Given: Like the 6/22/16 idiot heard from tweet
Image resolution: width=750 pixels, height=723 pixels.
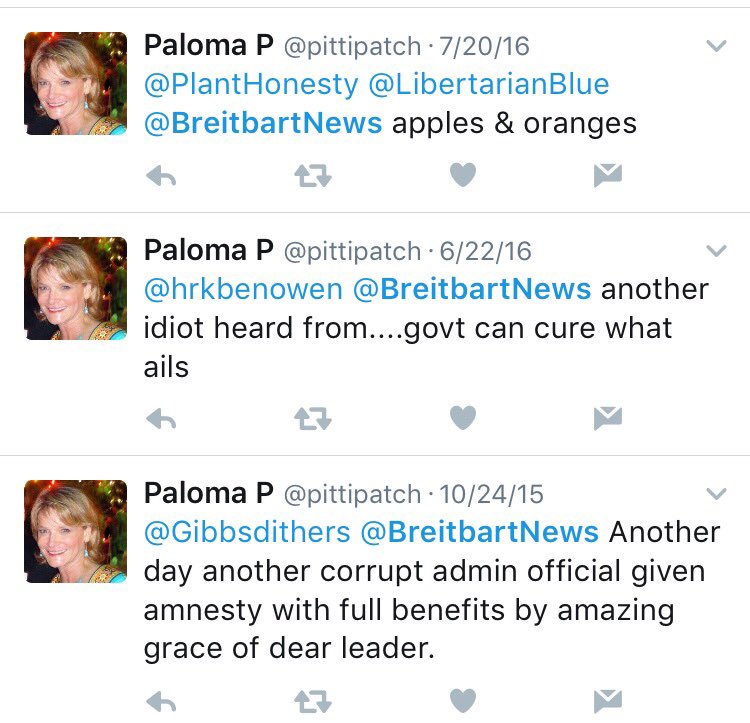Looking at the screenshot, I should pyautogui.click(x=463, y=417).
